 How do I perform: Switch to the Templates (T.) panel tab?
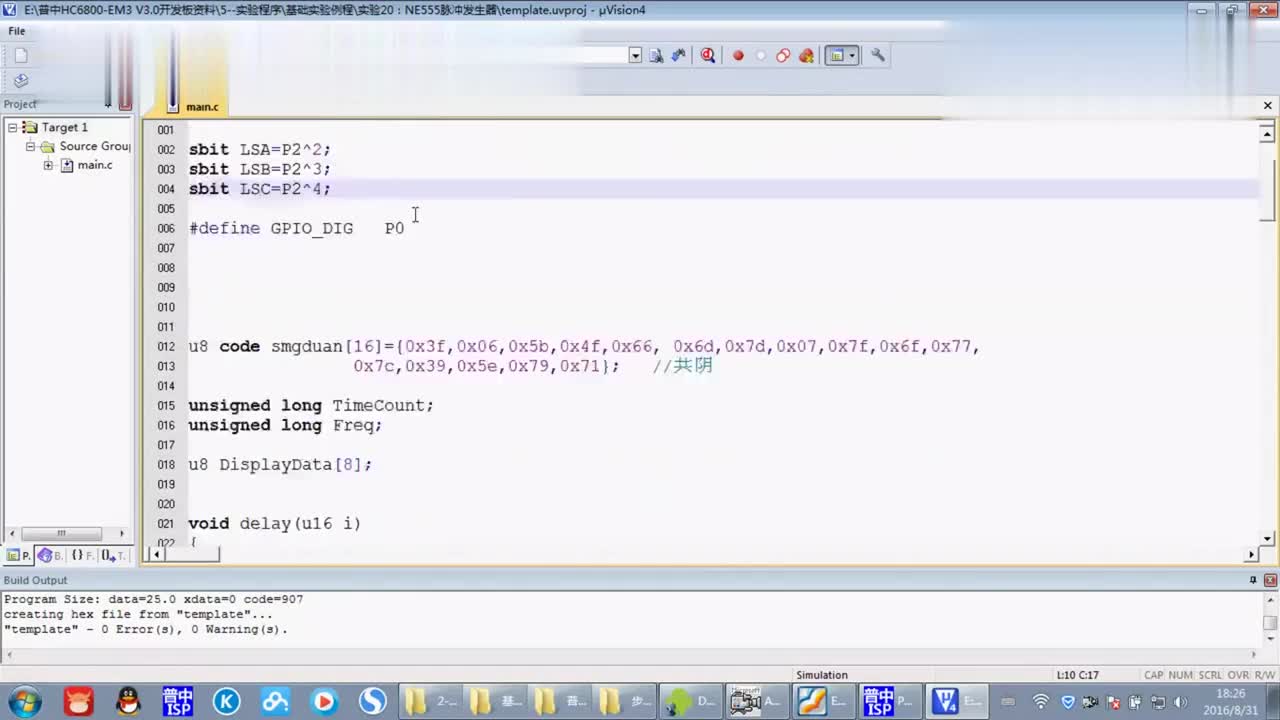click(113, 555)
